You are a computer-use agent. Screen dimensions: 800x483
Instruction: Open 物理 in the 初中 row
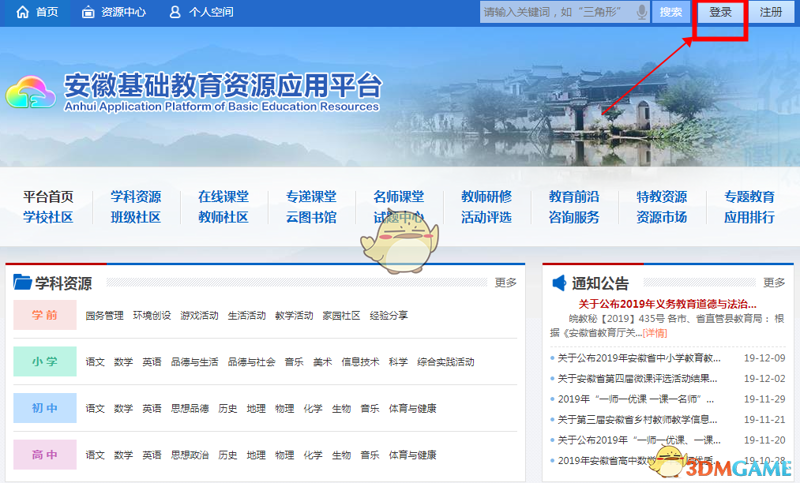284,409
